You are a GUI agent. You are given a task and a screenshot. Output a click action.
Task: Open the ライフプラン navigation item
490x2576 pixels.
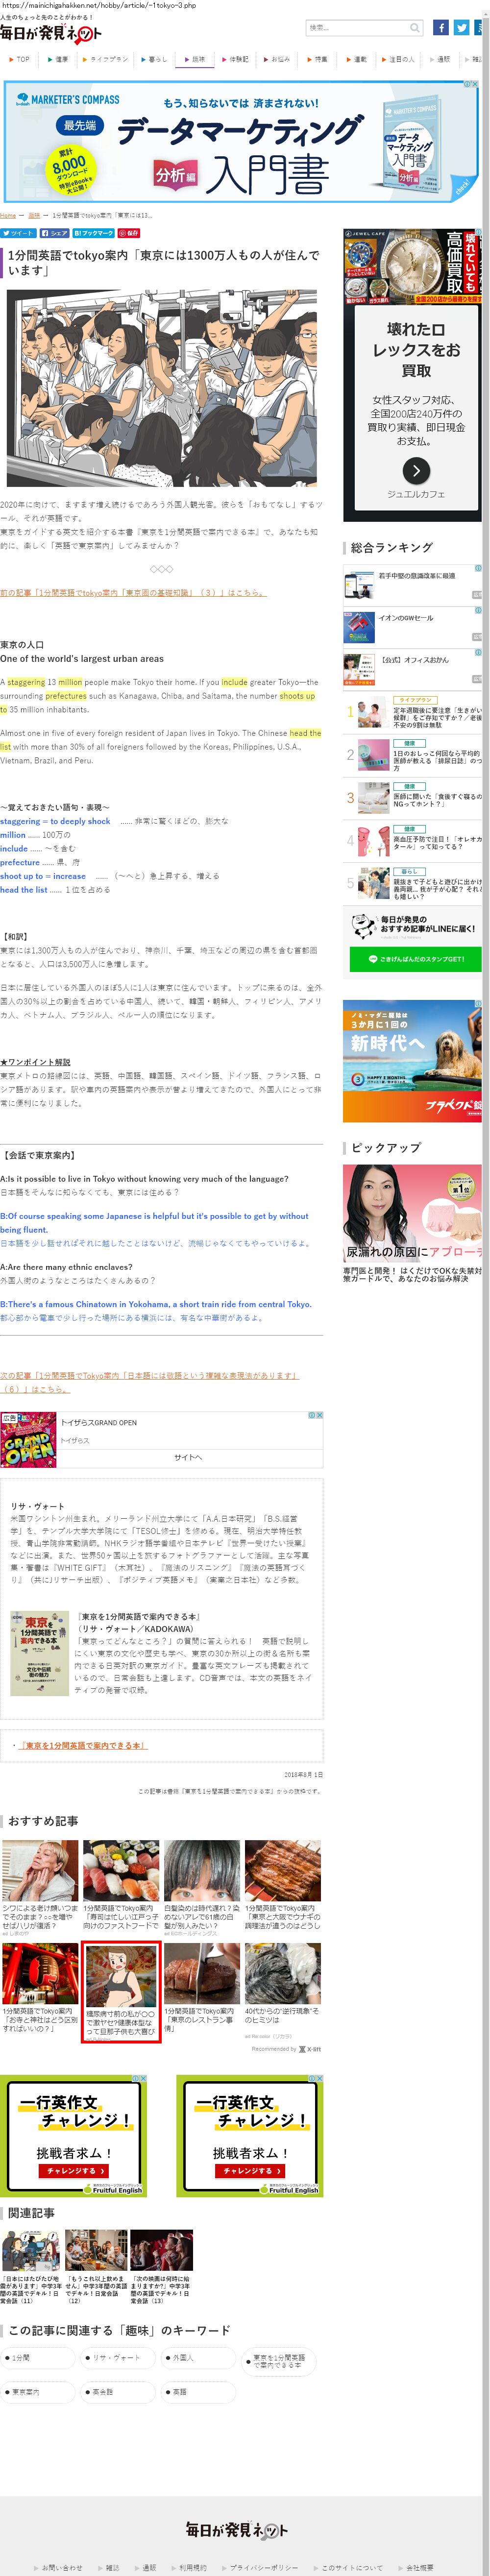(106, 59)
